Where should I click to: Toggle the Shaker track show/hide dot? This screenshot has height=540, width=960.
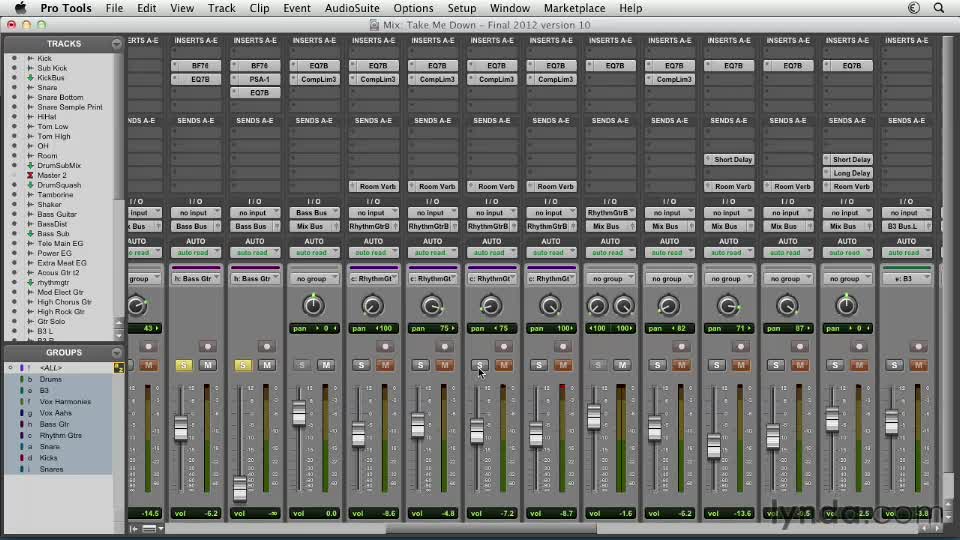pos(14,204)
